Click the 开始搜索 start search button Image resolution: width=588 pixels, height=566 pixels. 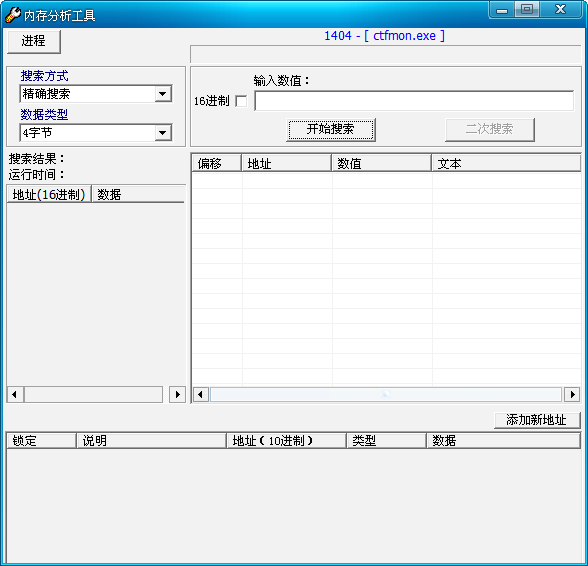(x=331, y=129)
